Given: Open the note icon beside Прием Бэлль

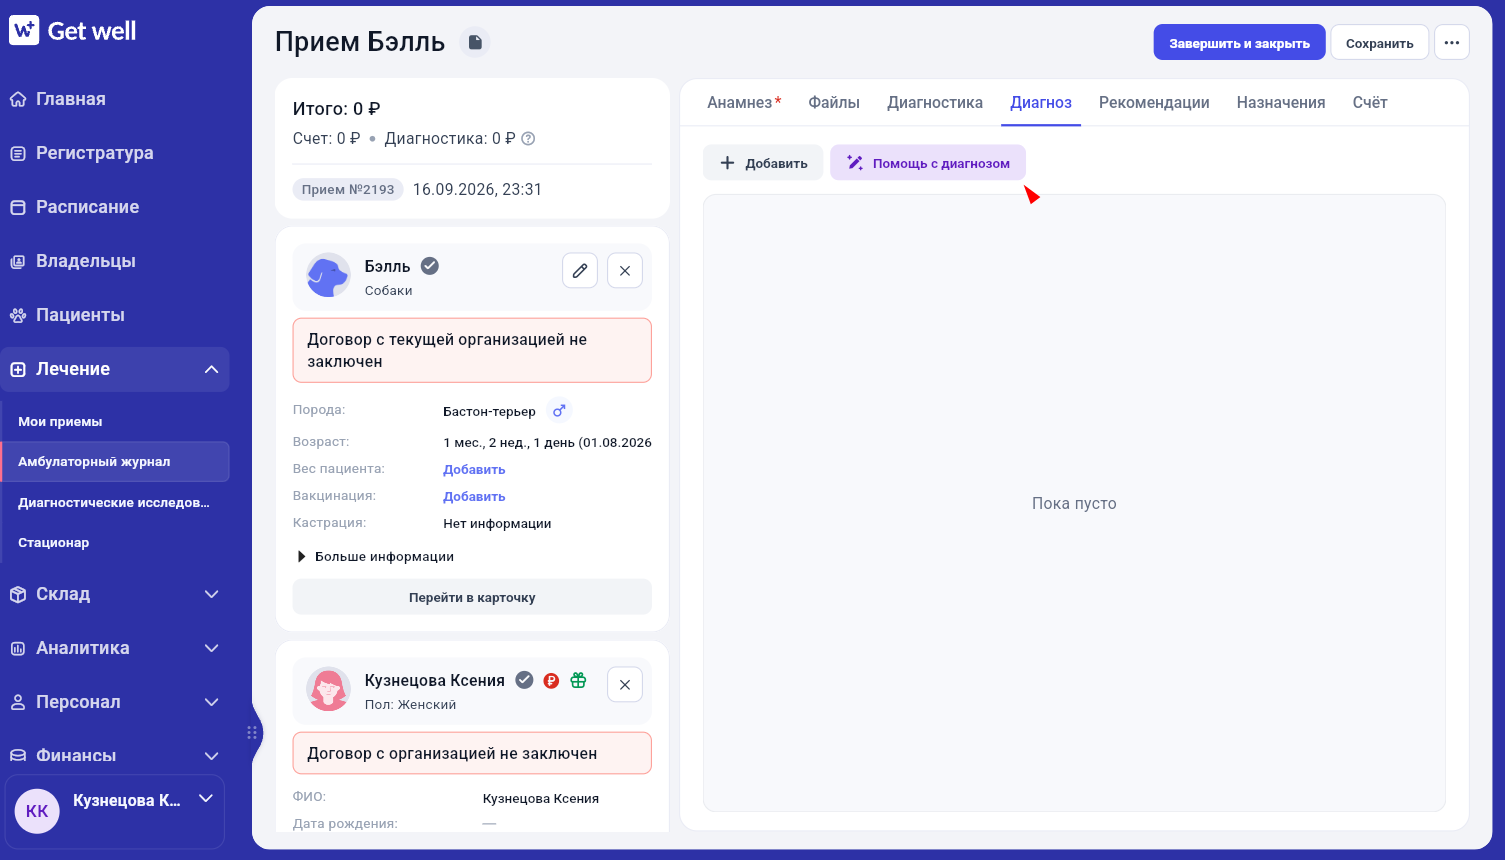Looking at the screenshot, I should point(475,42).
